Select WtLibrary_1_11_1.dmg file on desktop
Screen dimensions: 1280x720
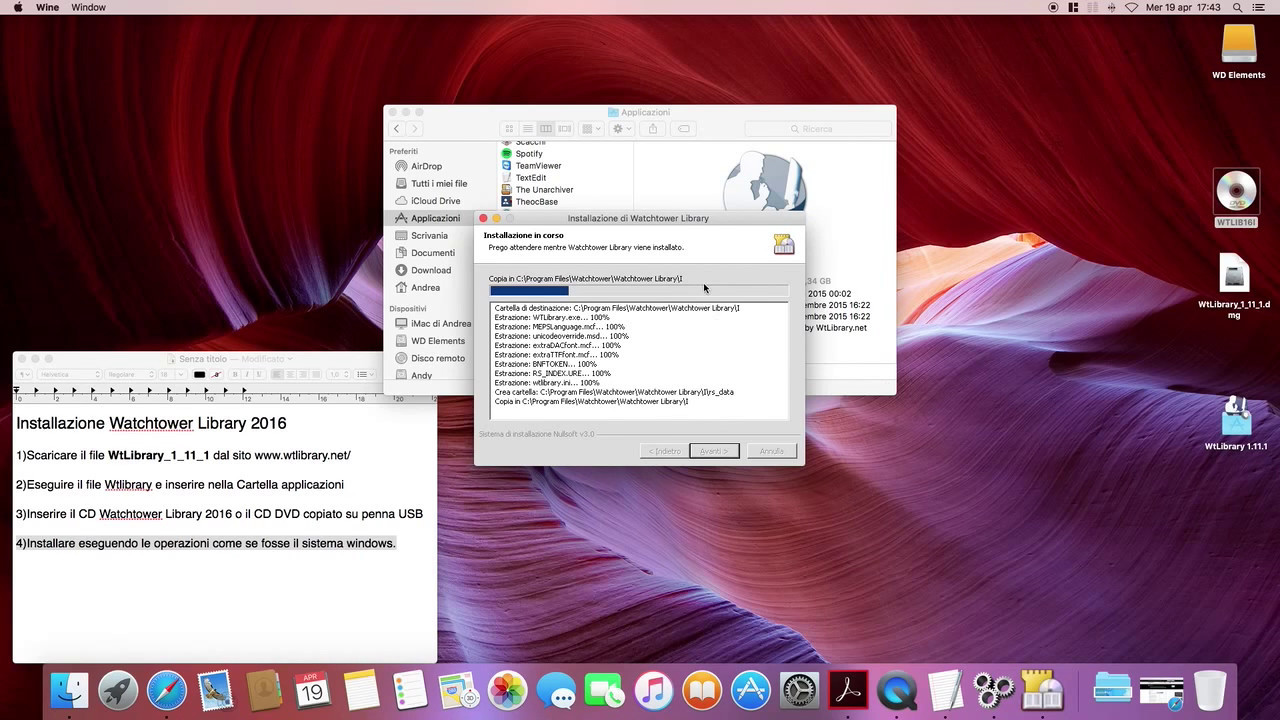pyautogui.click(x=1235, y=287)
